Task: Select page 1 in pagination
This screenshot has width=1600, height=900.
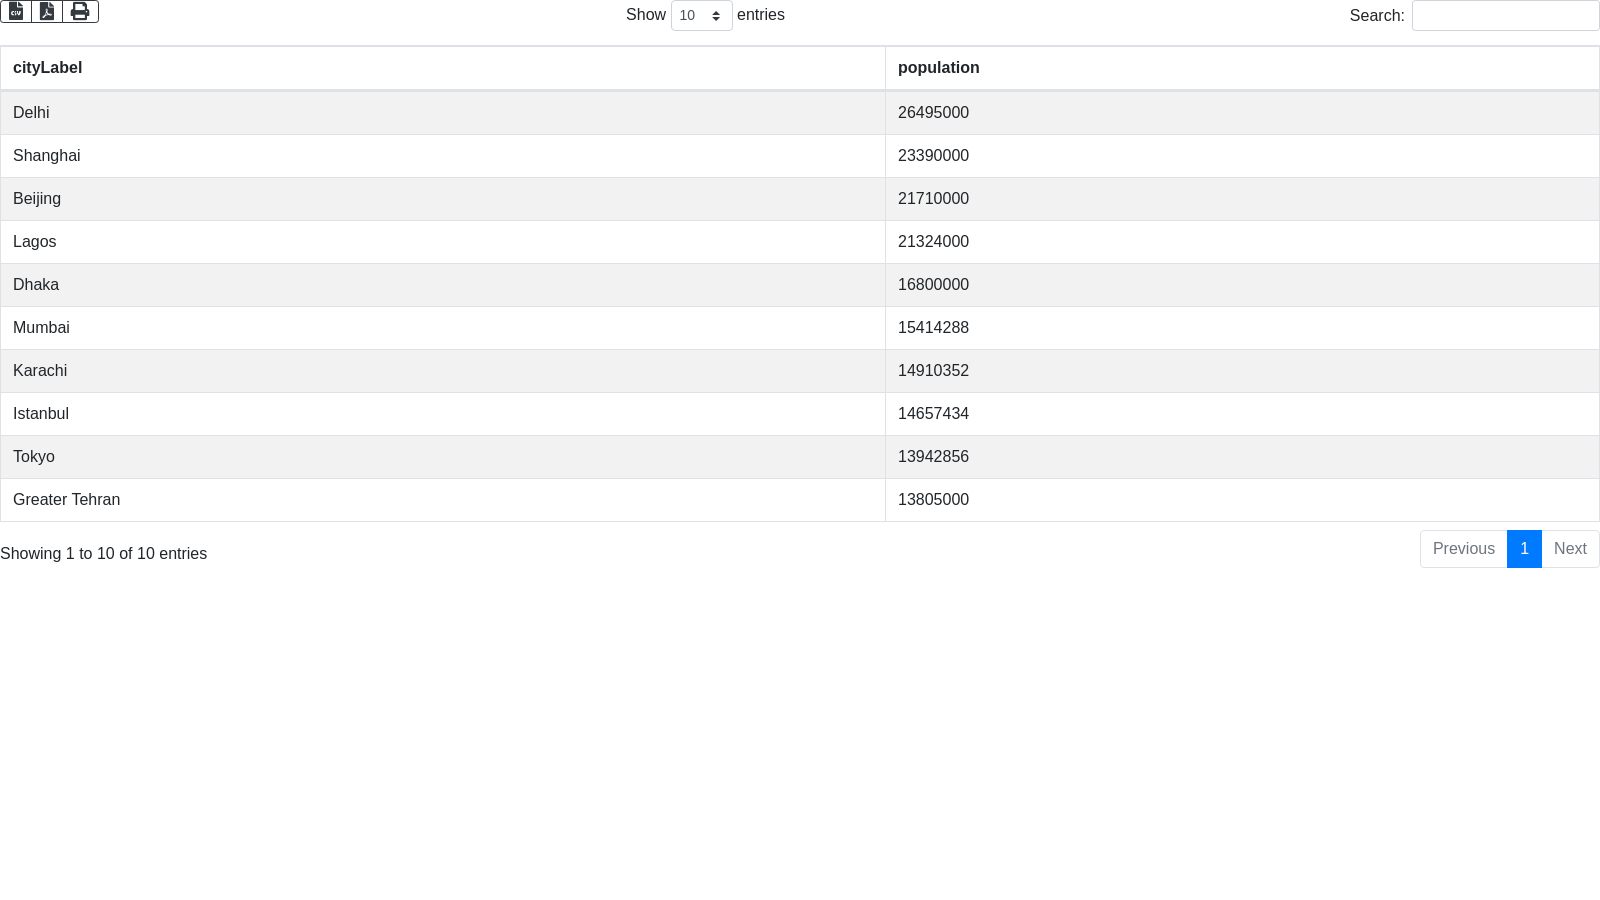Action: click(1524, 549)
